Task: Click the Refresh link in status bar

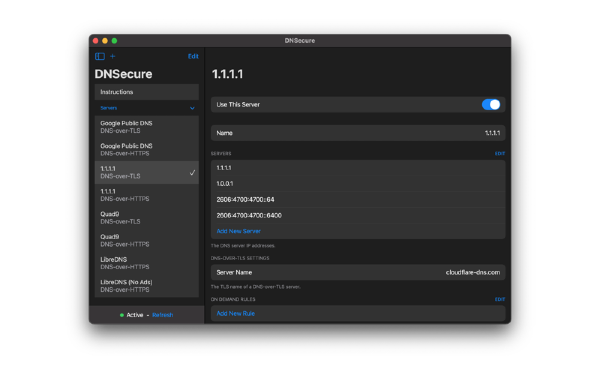Action: (x=163, y=315)
